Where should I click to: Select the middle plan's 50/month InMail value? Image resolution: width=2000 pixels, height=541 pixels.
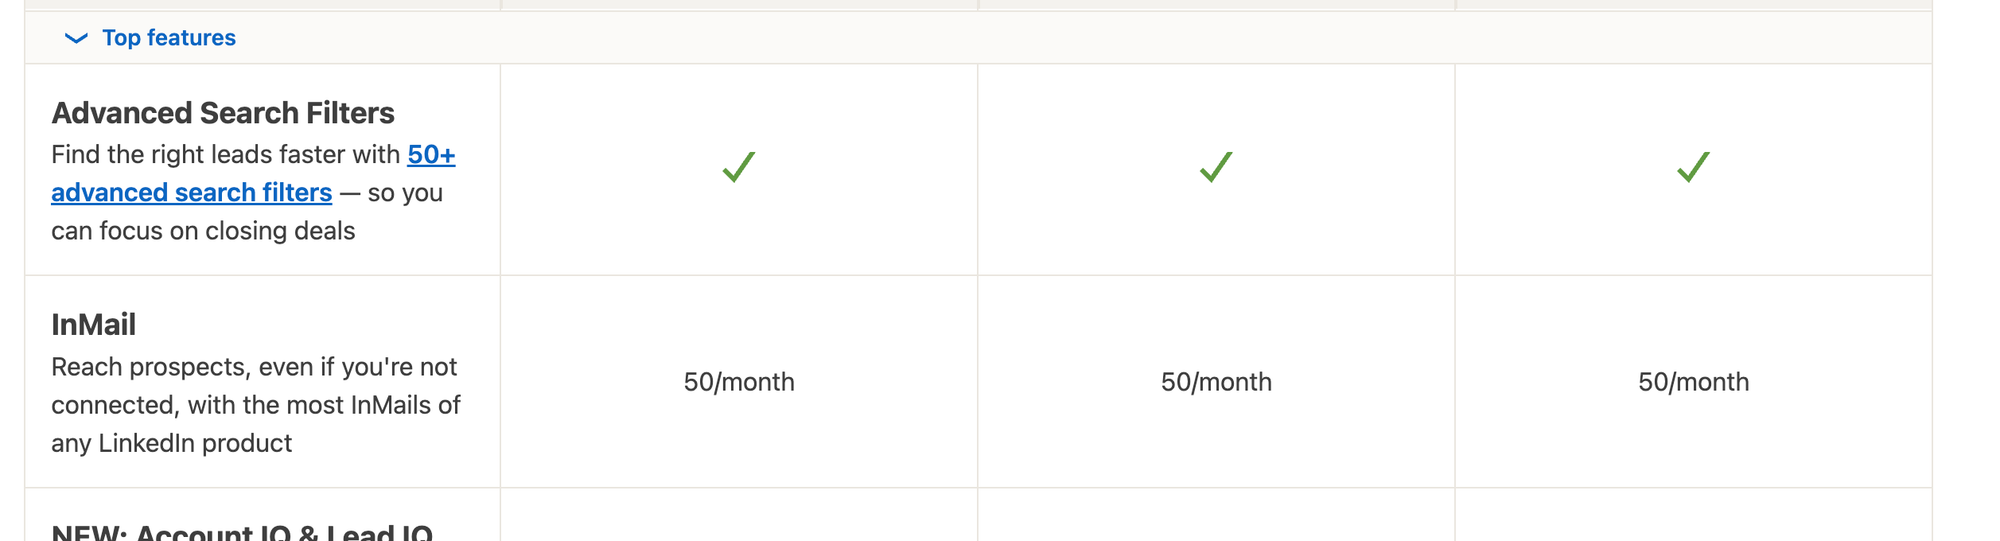click(x=1216, y=382)
